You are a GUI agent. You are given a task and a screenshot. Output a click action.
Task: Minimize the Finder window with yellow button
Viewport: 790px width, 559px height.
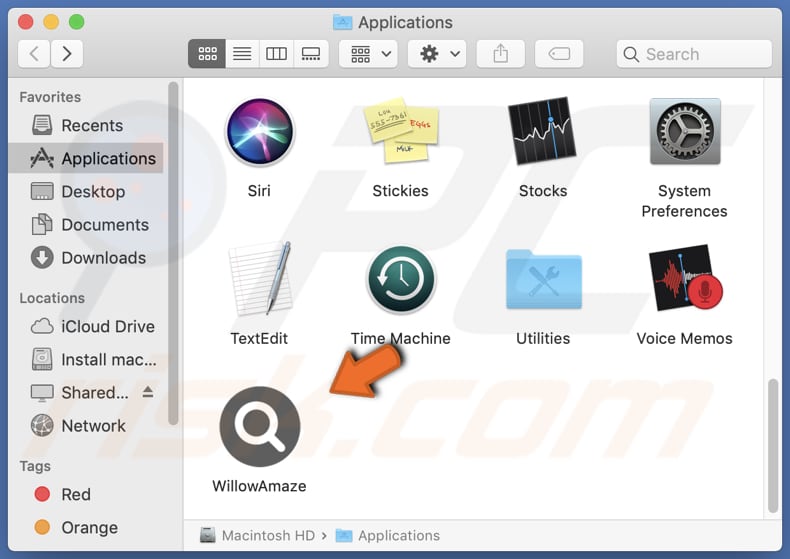[x=51, y=22]
